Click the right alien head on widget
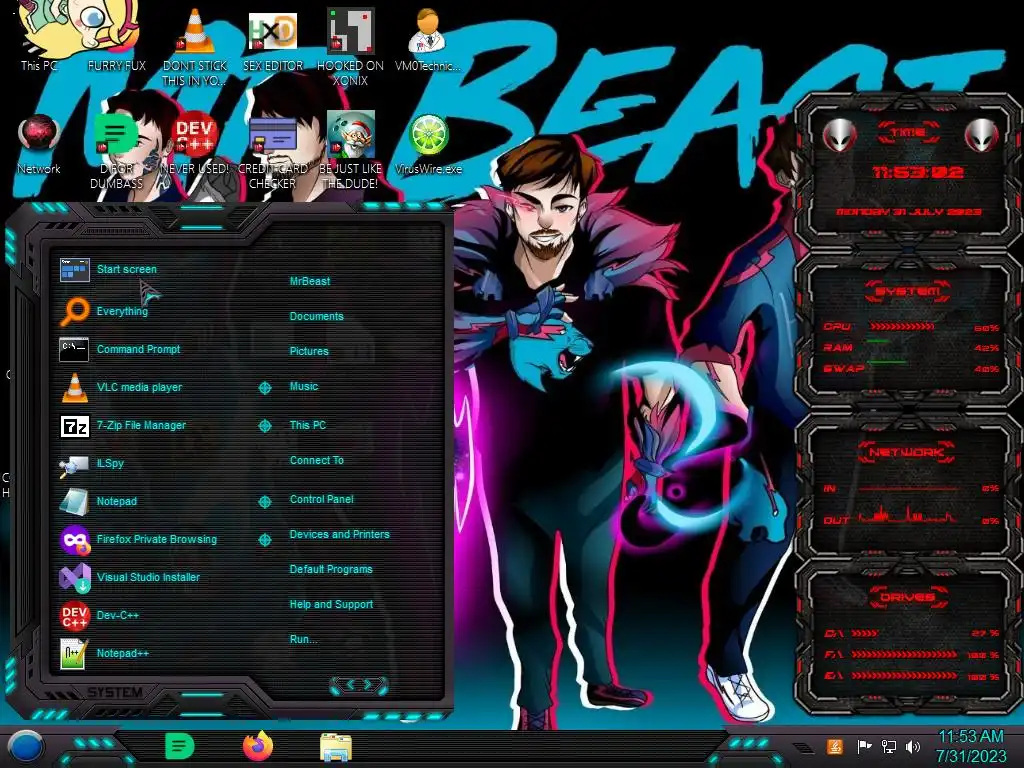 point(981,136)
